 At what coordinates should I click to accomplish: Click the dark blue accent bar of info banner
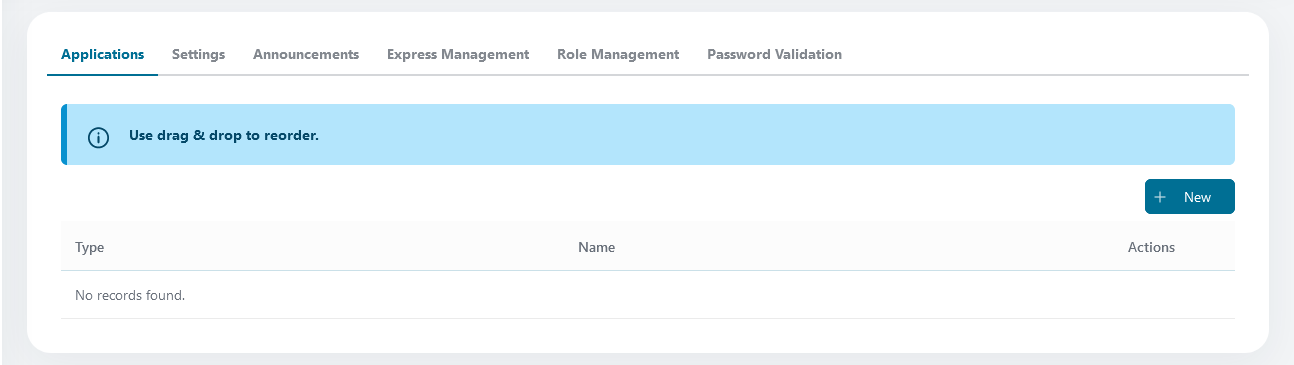(64, 134)
